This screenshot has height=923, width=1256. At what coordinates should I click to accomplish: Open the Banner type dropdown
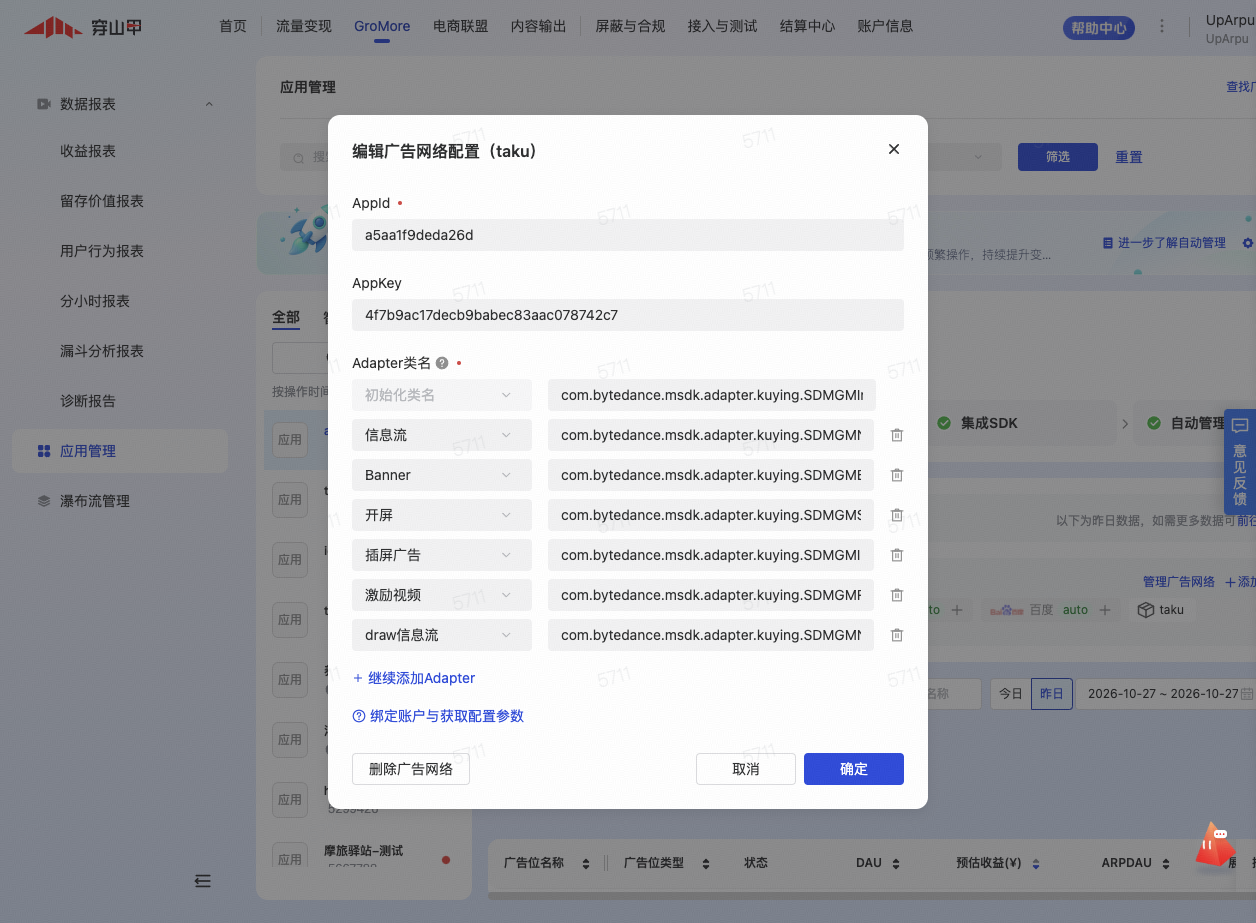coord(442,475)
